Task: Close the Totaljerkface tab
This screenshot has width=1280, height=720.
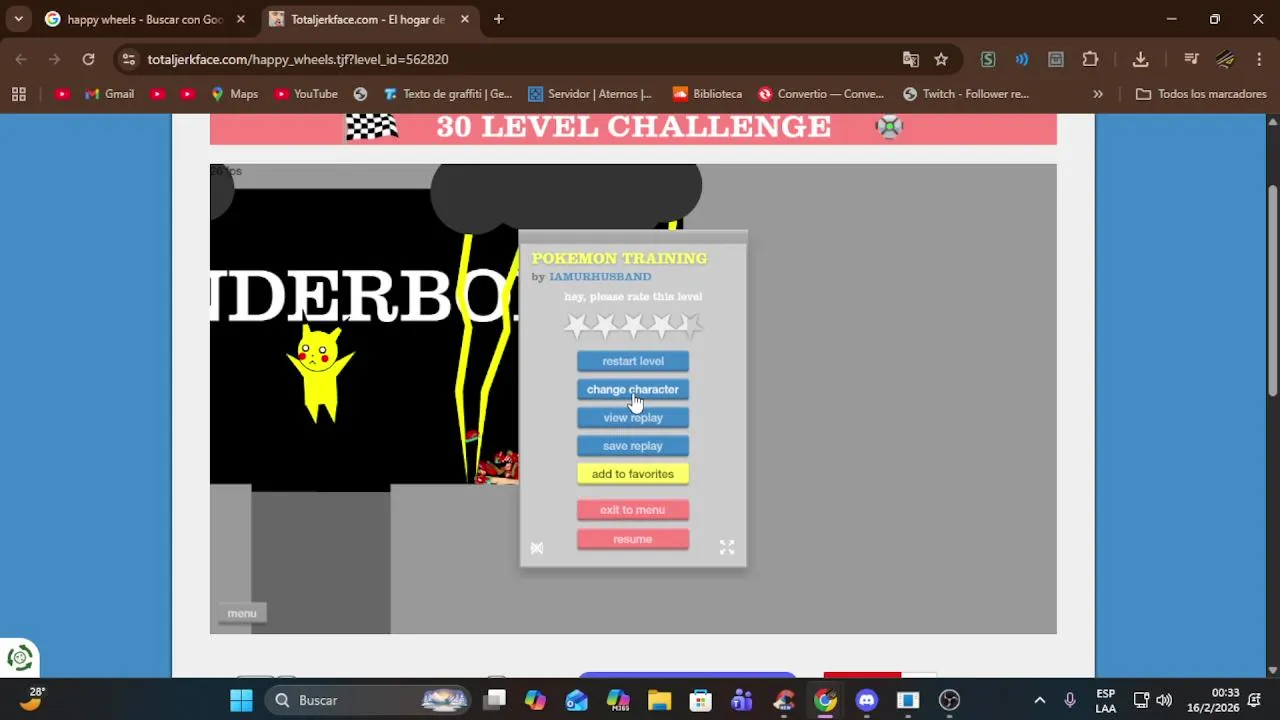Action: tap(465, 19)
